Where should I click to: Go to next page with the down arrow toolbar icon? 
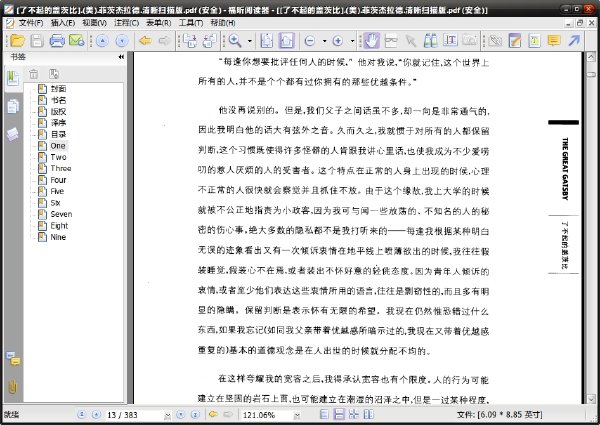pyautogui.click(x=122, y=40)
